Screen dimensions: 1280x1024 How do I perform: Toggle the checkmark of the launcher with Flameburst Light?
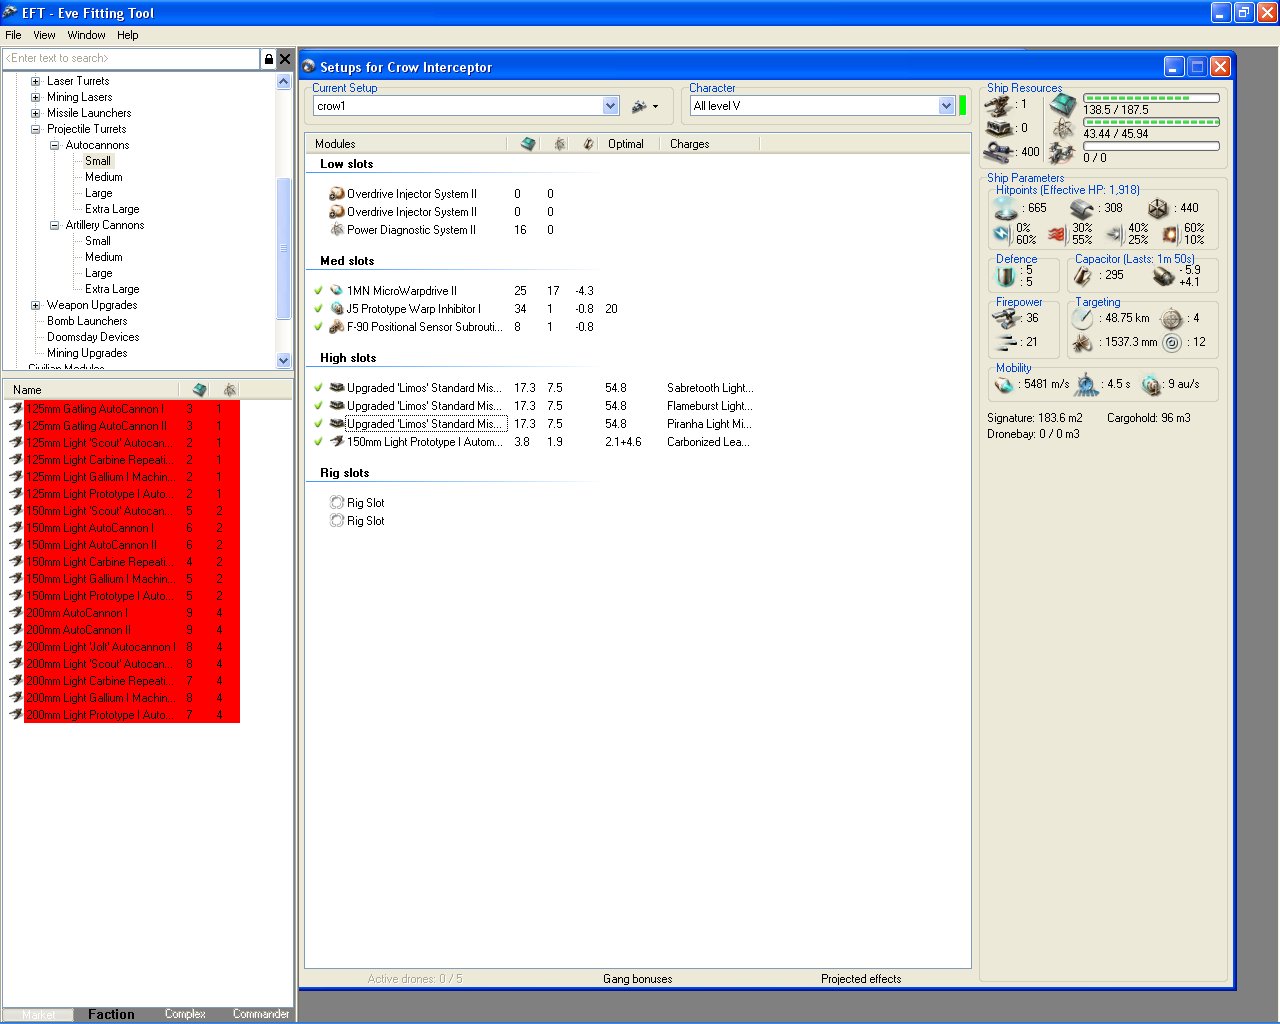[318, 406]
